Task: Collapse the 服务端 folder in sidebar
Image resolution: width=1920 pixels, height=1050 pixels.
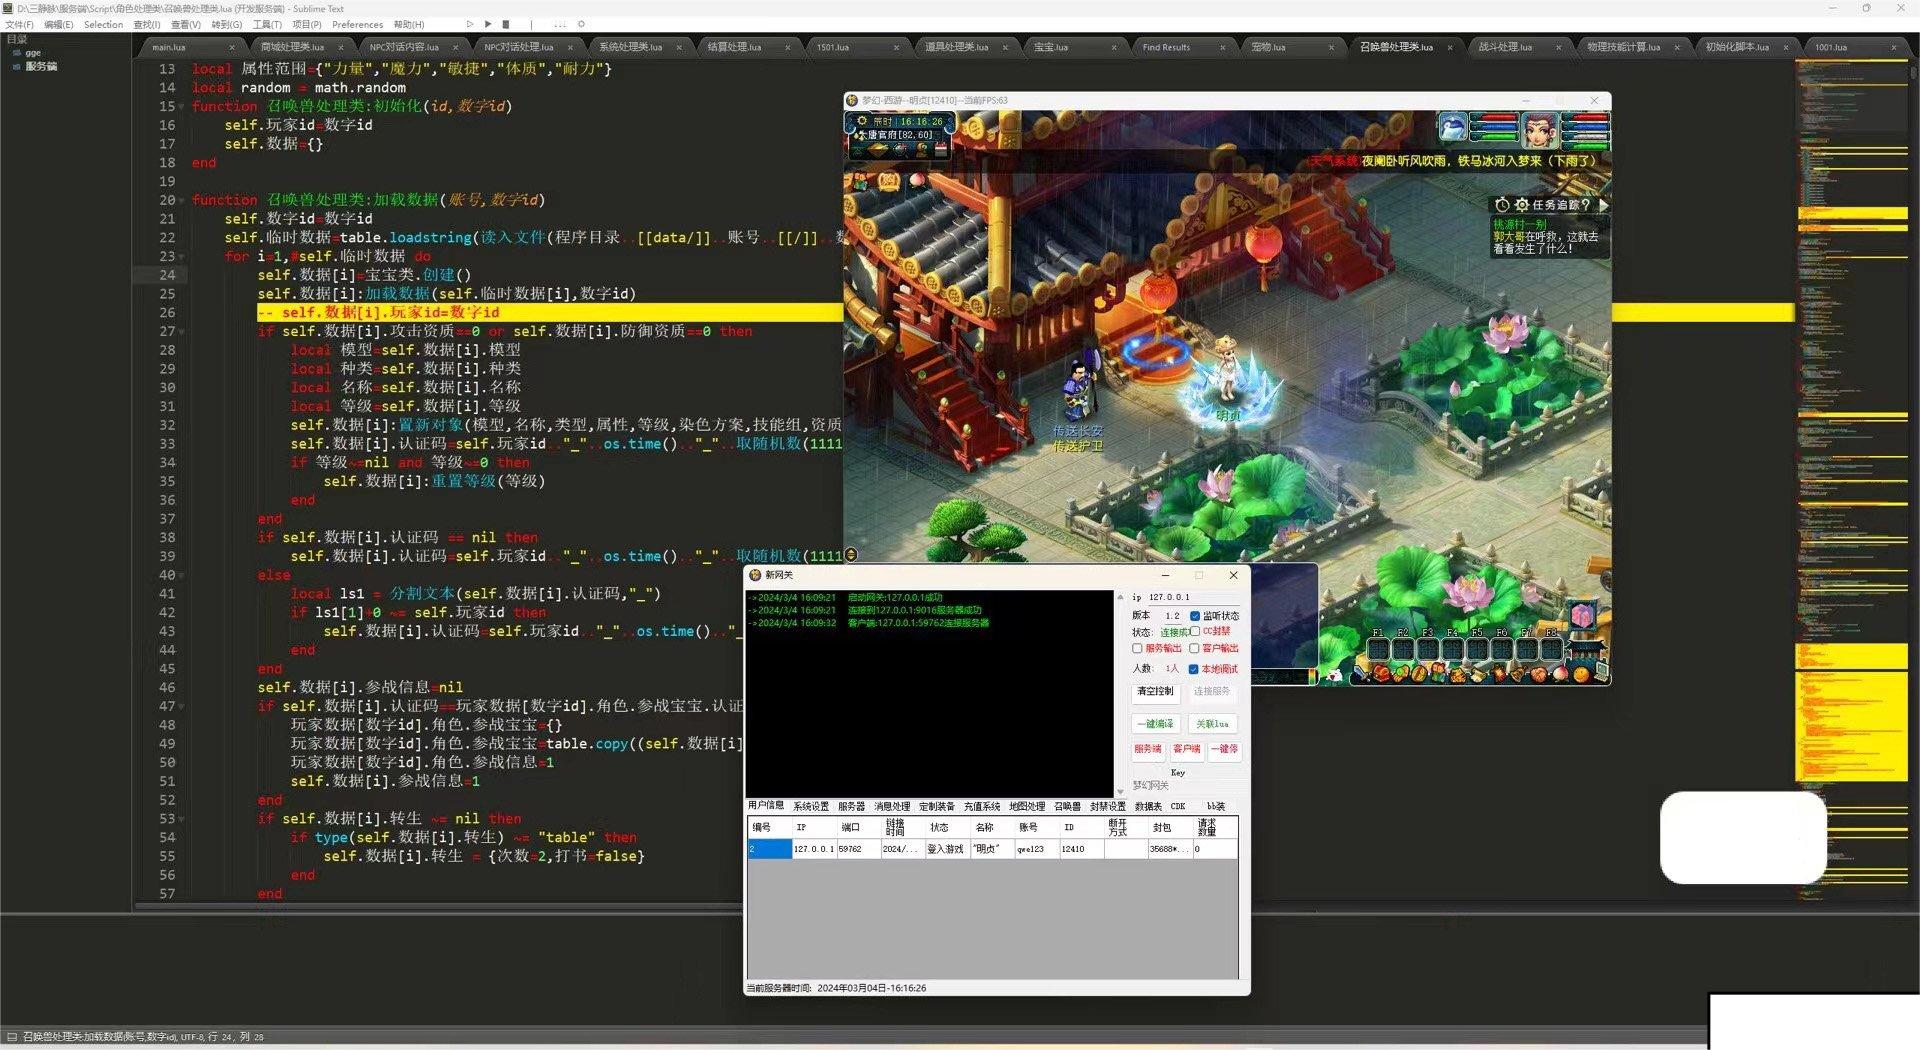Action: [16, 66]
